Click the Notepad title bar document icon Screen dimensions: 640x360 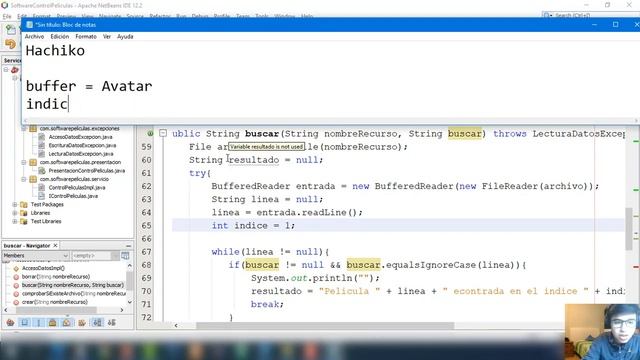pos(29,25)
